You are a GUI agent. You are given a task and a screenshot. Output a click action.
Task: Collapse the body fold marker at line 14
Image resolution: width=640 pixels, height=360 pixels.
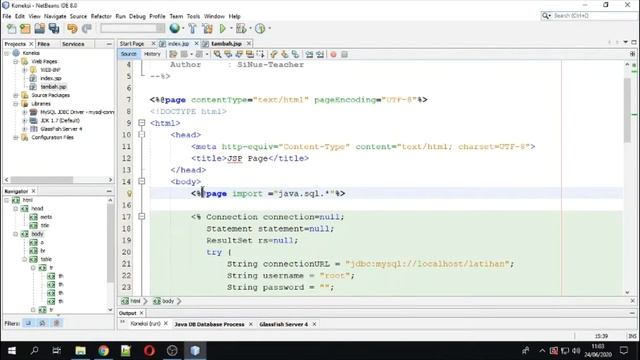pos(142,181)
